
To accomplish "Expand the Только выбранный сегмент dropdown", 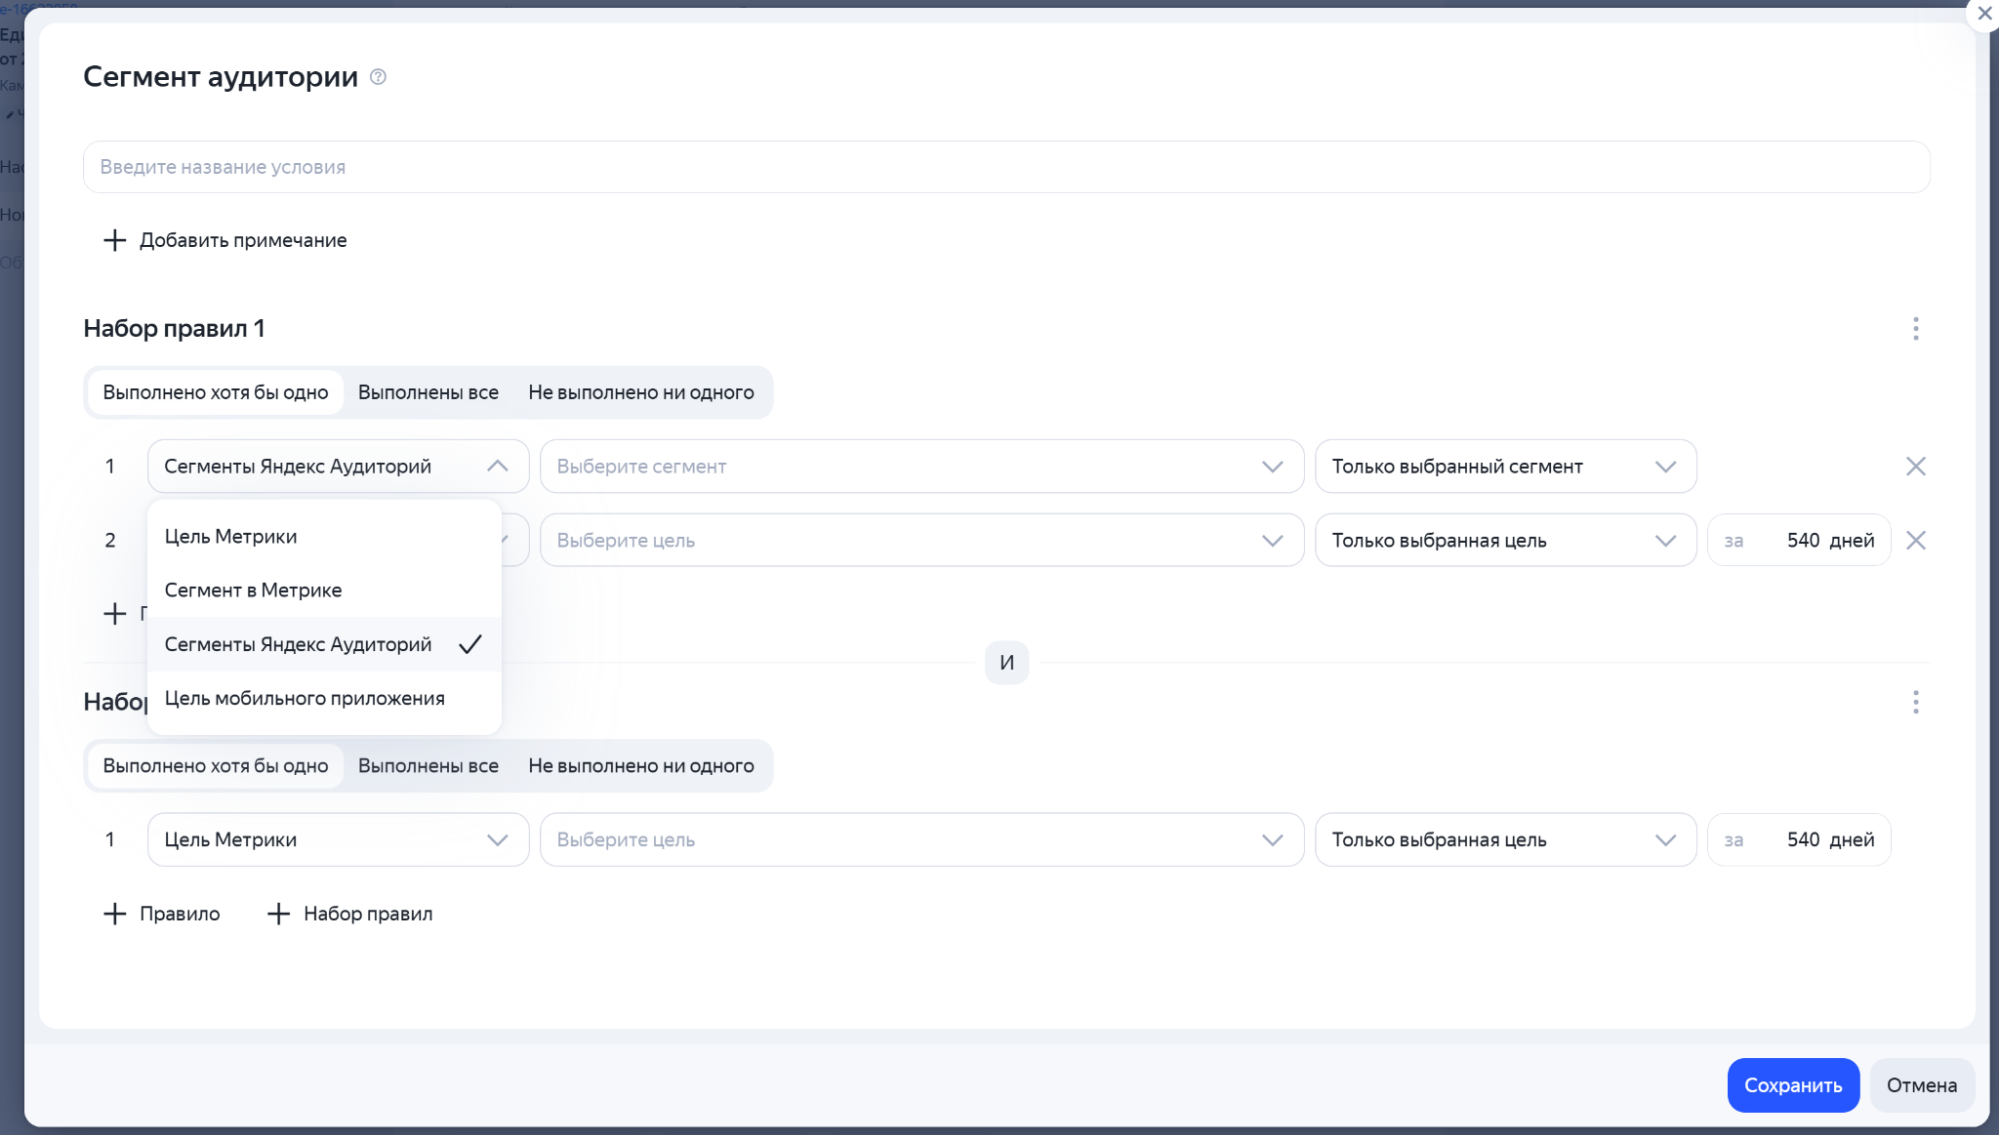I will (1504, 466).
